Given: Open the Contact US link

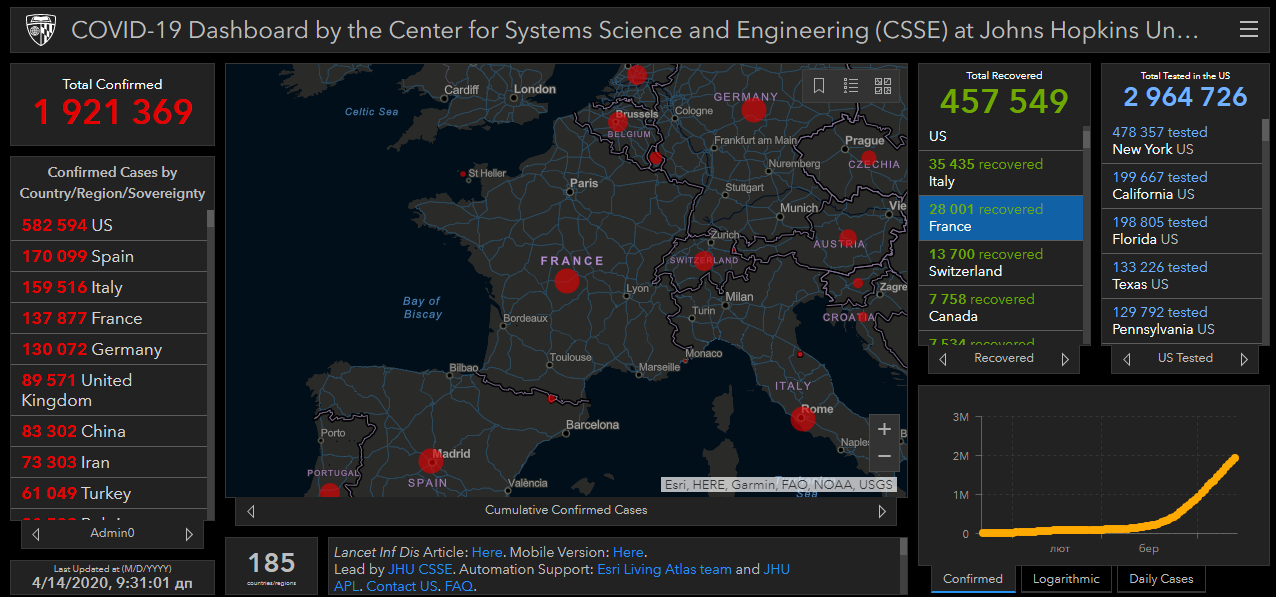Looking at the screenshot, I should pyautogui.click(x=402, y=586).
